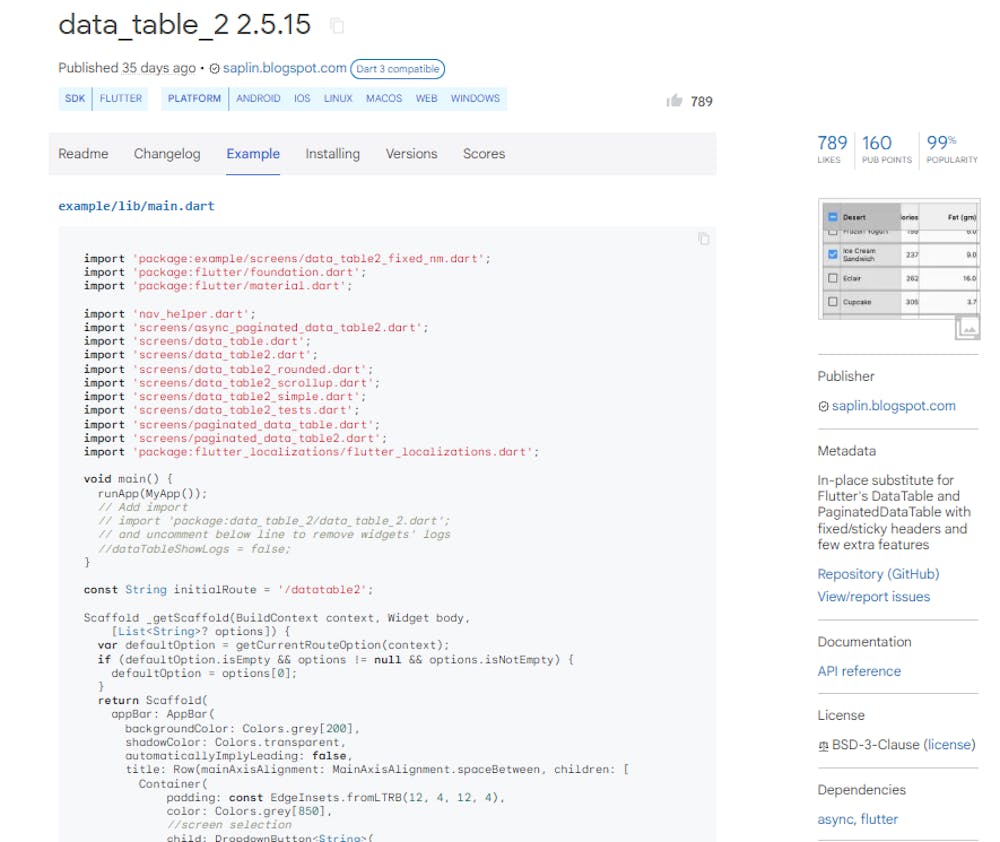Click the 'Published 35 days ago' text
The height and width of the screenshot is (842, 1000).
(x=127, y=68)
